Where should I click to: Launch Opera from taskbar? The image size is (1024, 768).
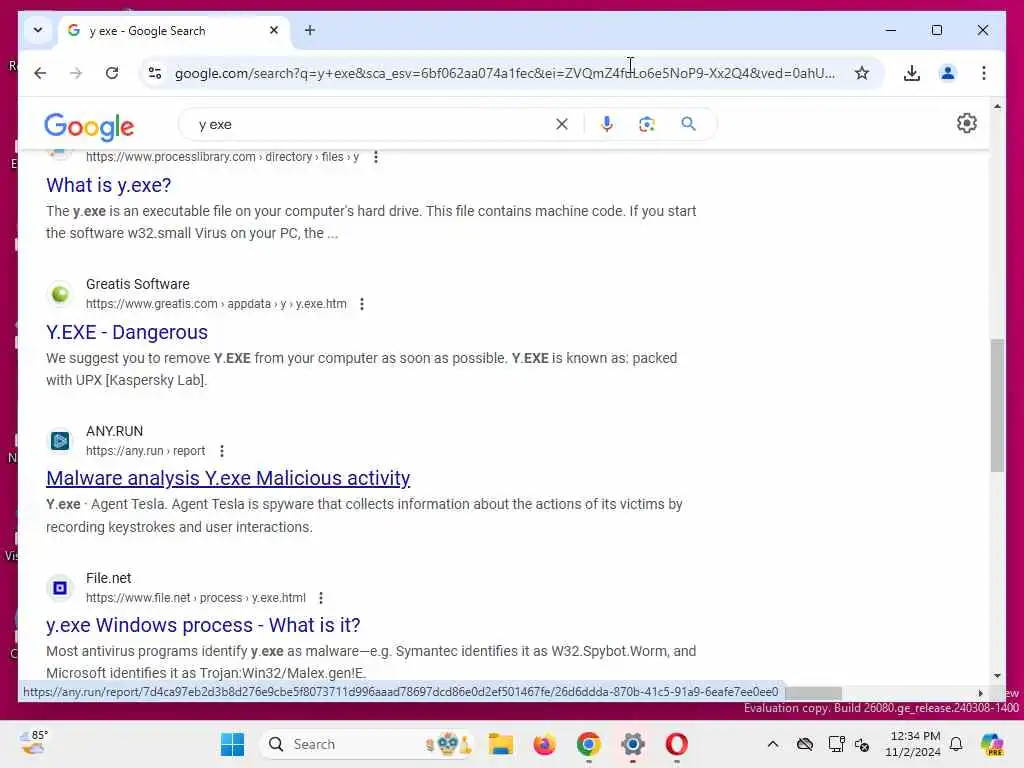[677, 744]
